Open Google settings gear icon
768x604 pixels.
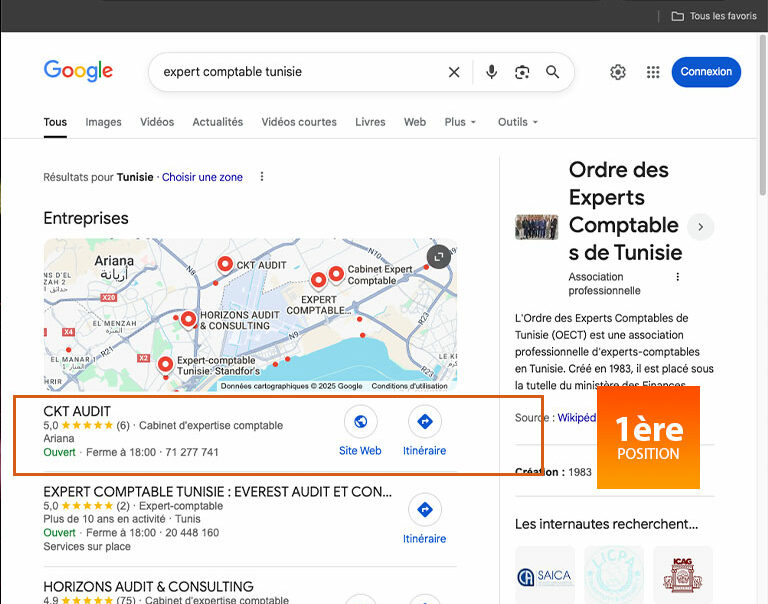click(618, 72)
